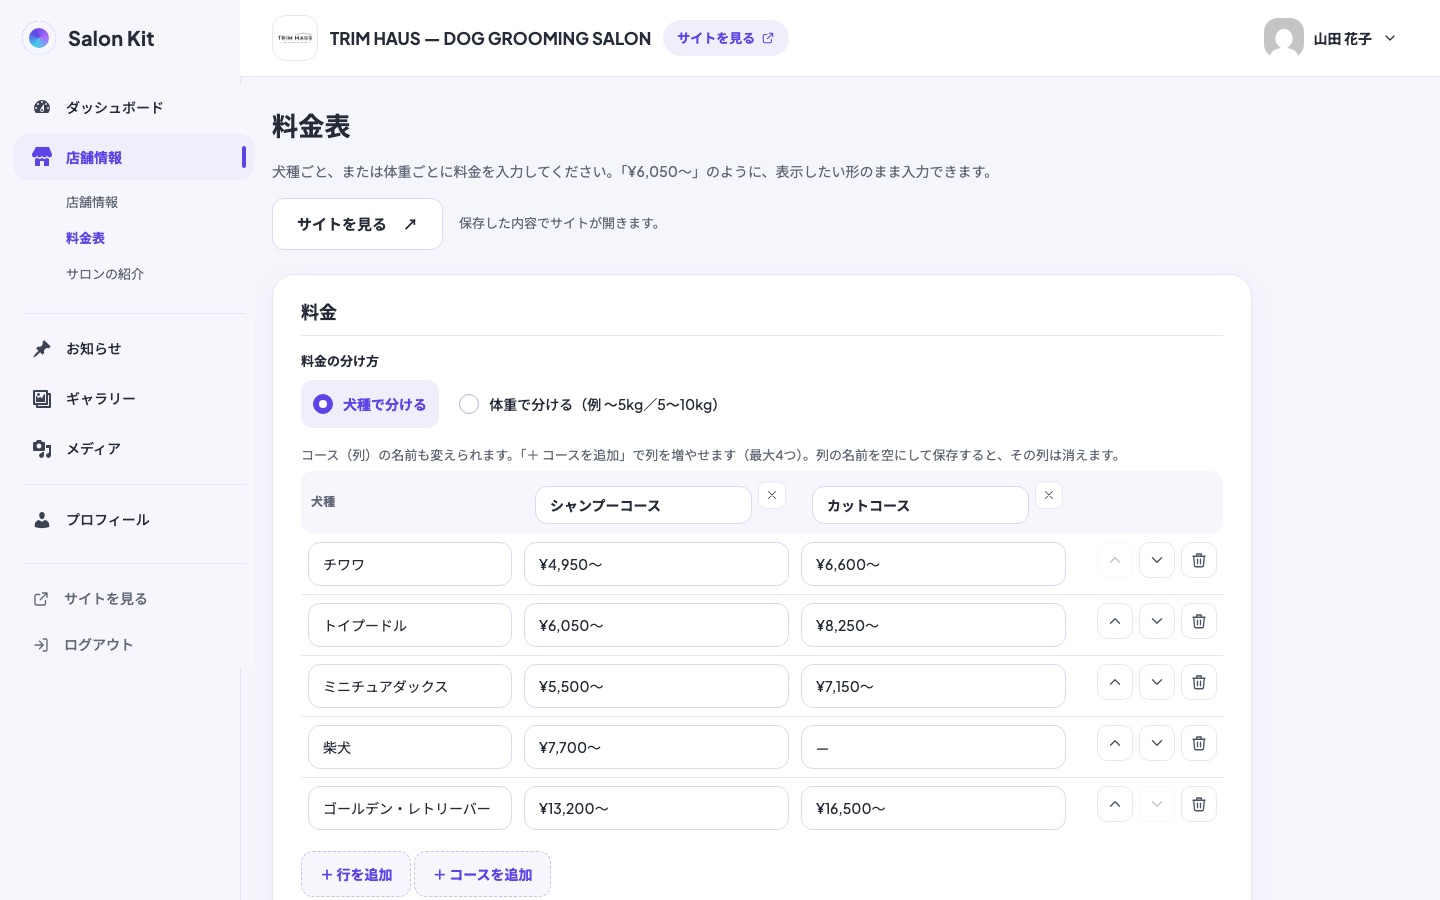Image resolution: width=1440 pixels, height=900 pixels.
Task: Move the トイプードル row down
Action: pyautogui.click(x=1157, y=621)
